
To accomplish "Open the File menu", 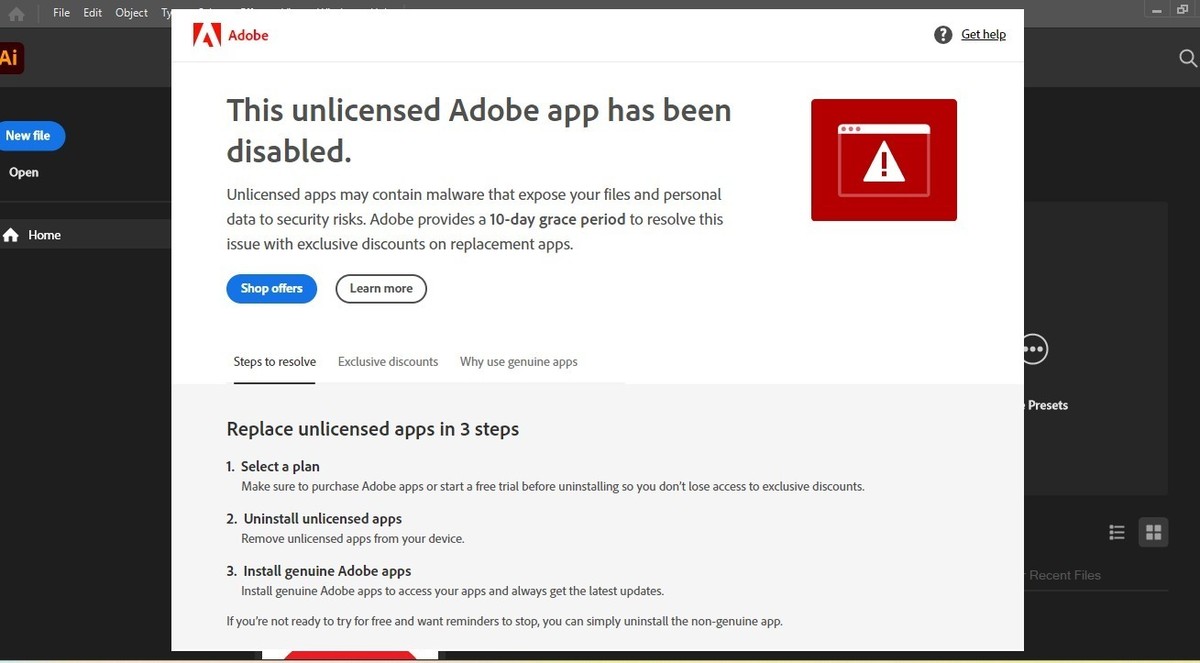I will pos(62,13).
